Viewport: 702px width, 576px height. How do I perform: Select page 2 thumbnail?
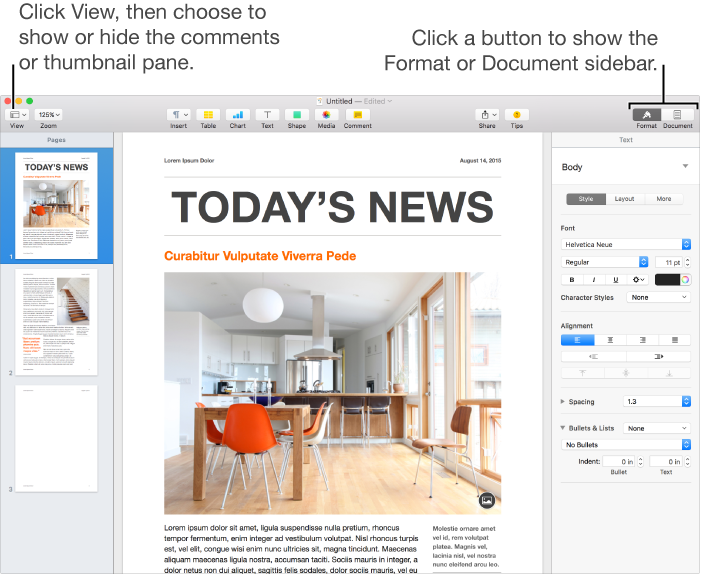pos(56,322)
